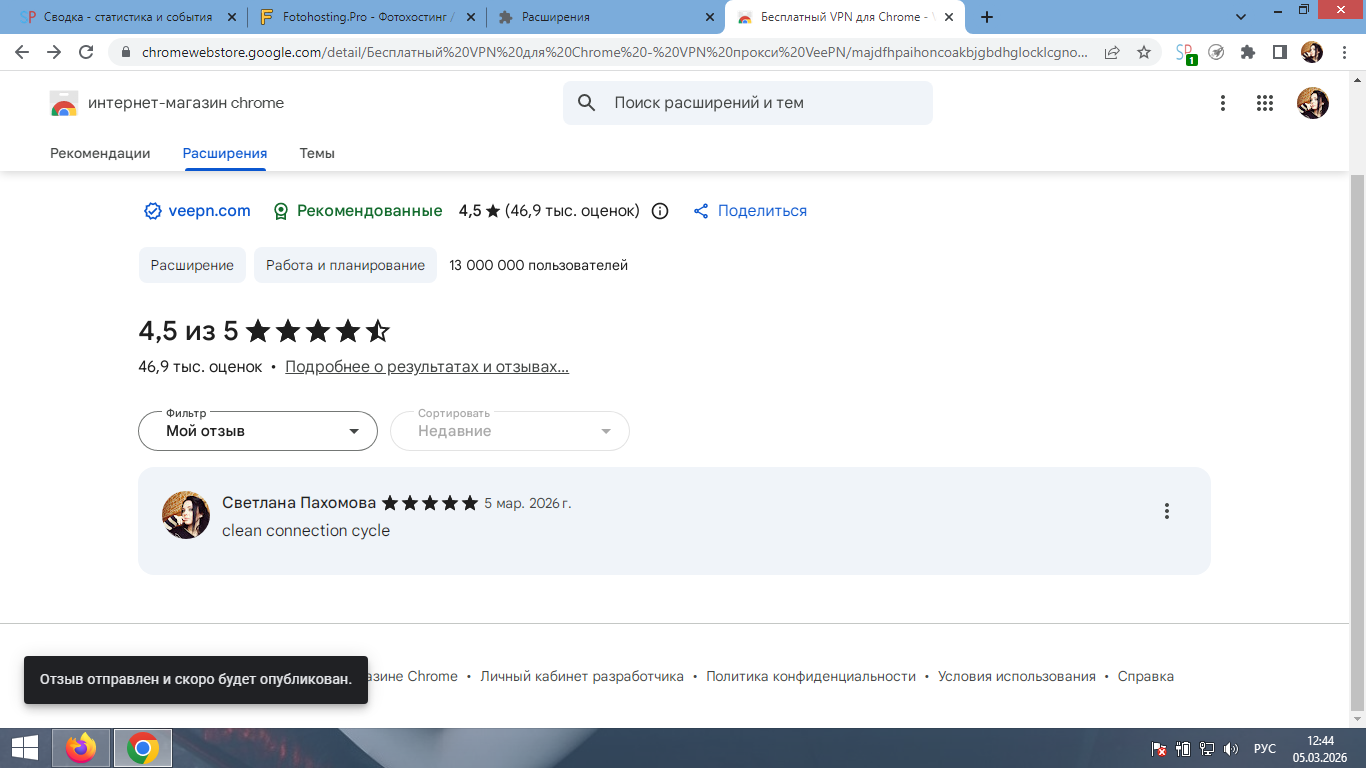Show the tab search chevron list
Screen dimensions: 1366x768
[1241, 17]
